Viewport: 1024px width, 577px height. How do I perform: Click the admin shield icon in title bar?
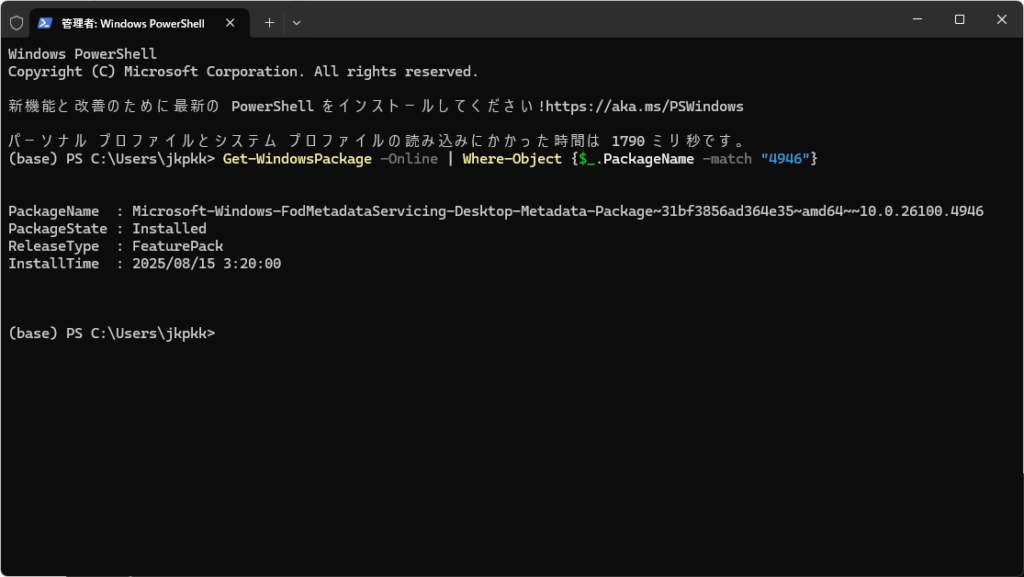16,23
